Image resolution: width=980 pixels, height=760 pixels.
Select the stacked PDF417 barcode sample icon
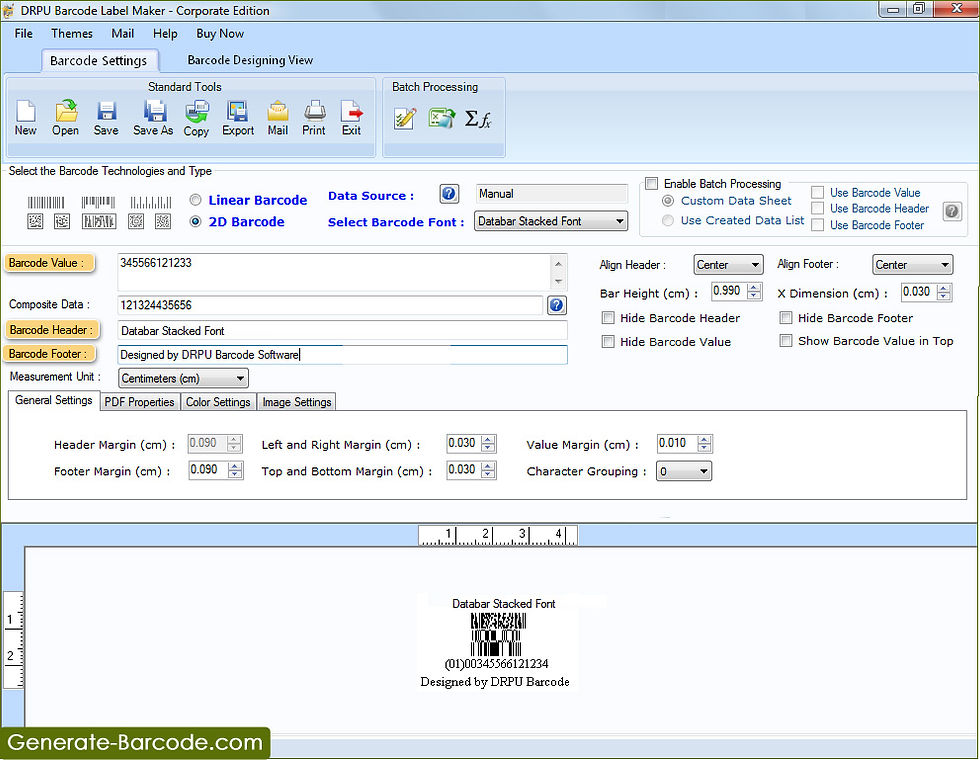point(99,221)
